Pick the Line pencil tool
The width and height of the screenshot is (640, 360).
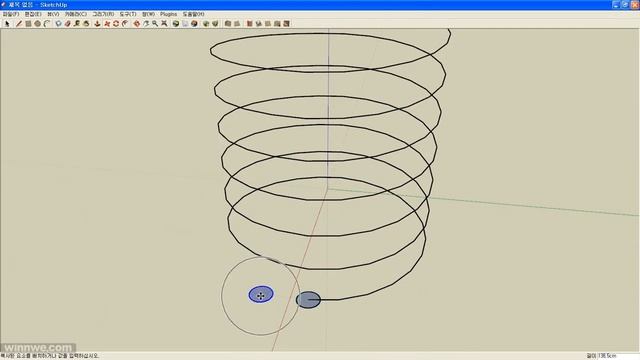[x=19, y=24]
